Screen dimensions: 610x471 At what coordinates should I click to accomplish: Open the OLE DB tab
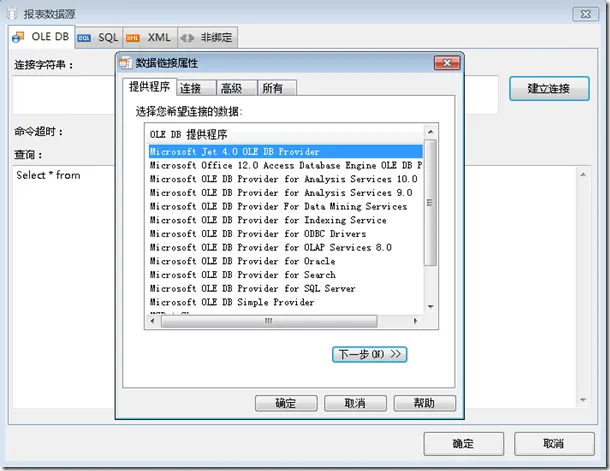point(41,37)
